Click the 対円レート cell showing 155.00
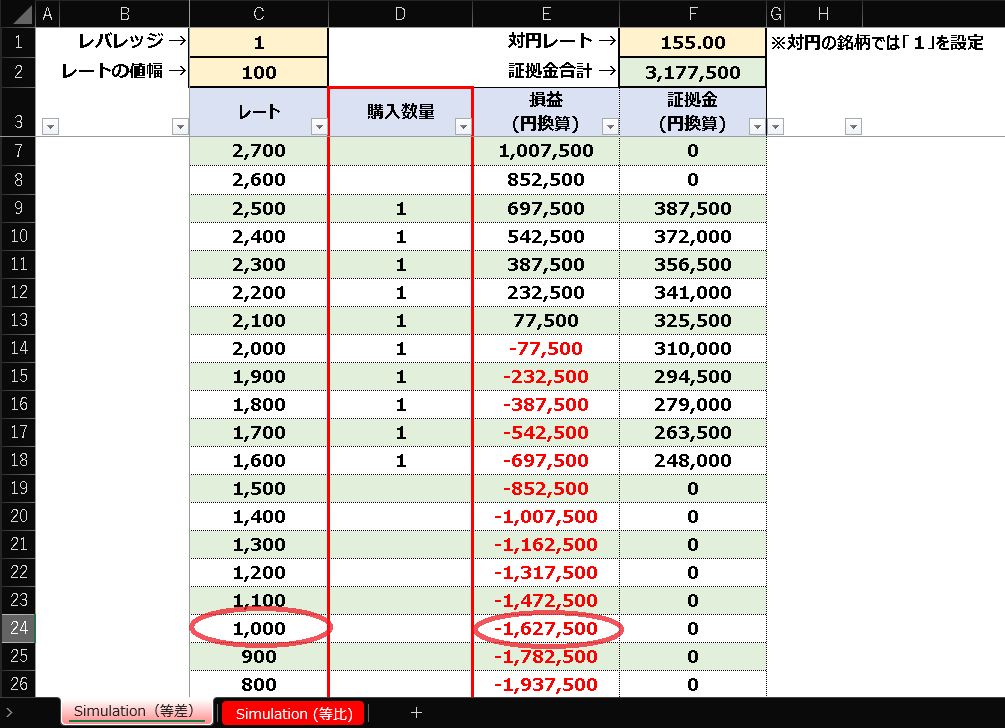The width and height of the screenshot is (1005, 728). 693,42
